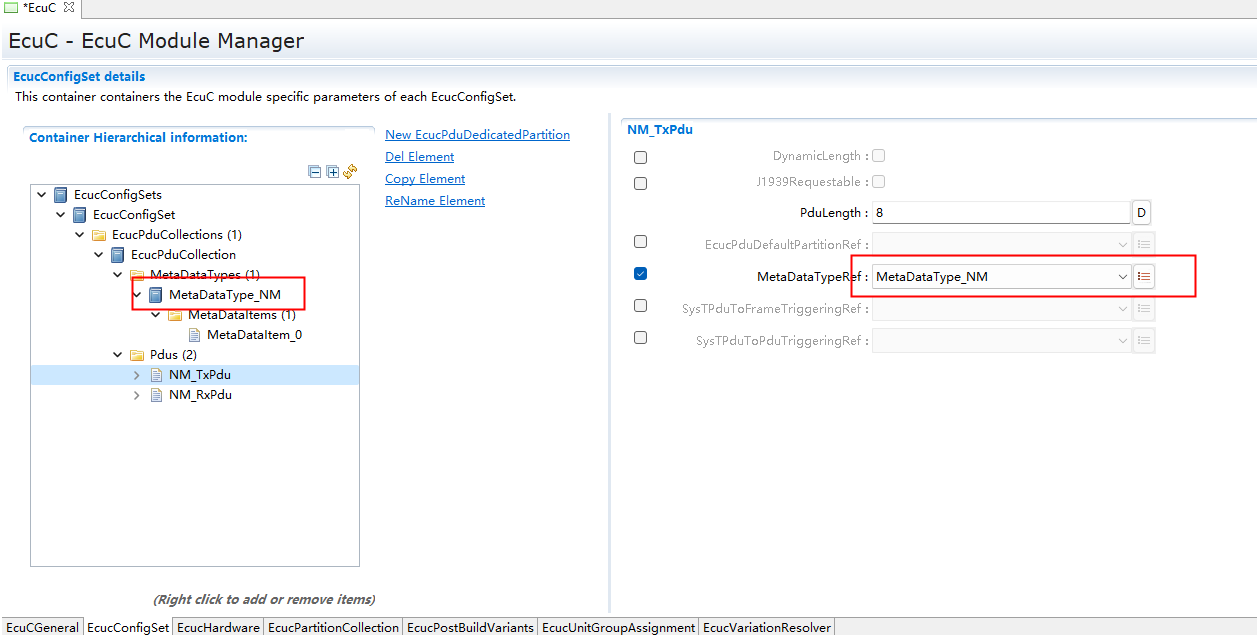1257x635 pixels.
Task: Open the EcucPartitionCollection tab
Action: [333, 627]
